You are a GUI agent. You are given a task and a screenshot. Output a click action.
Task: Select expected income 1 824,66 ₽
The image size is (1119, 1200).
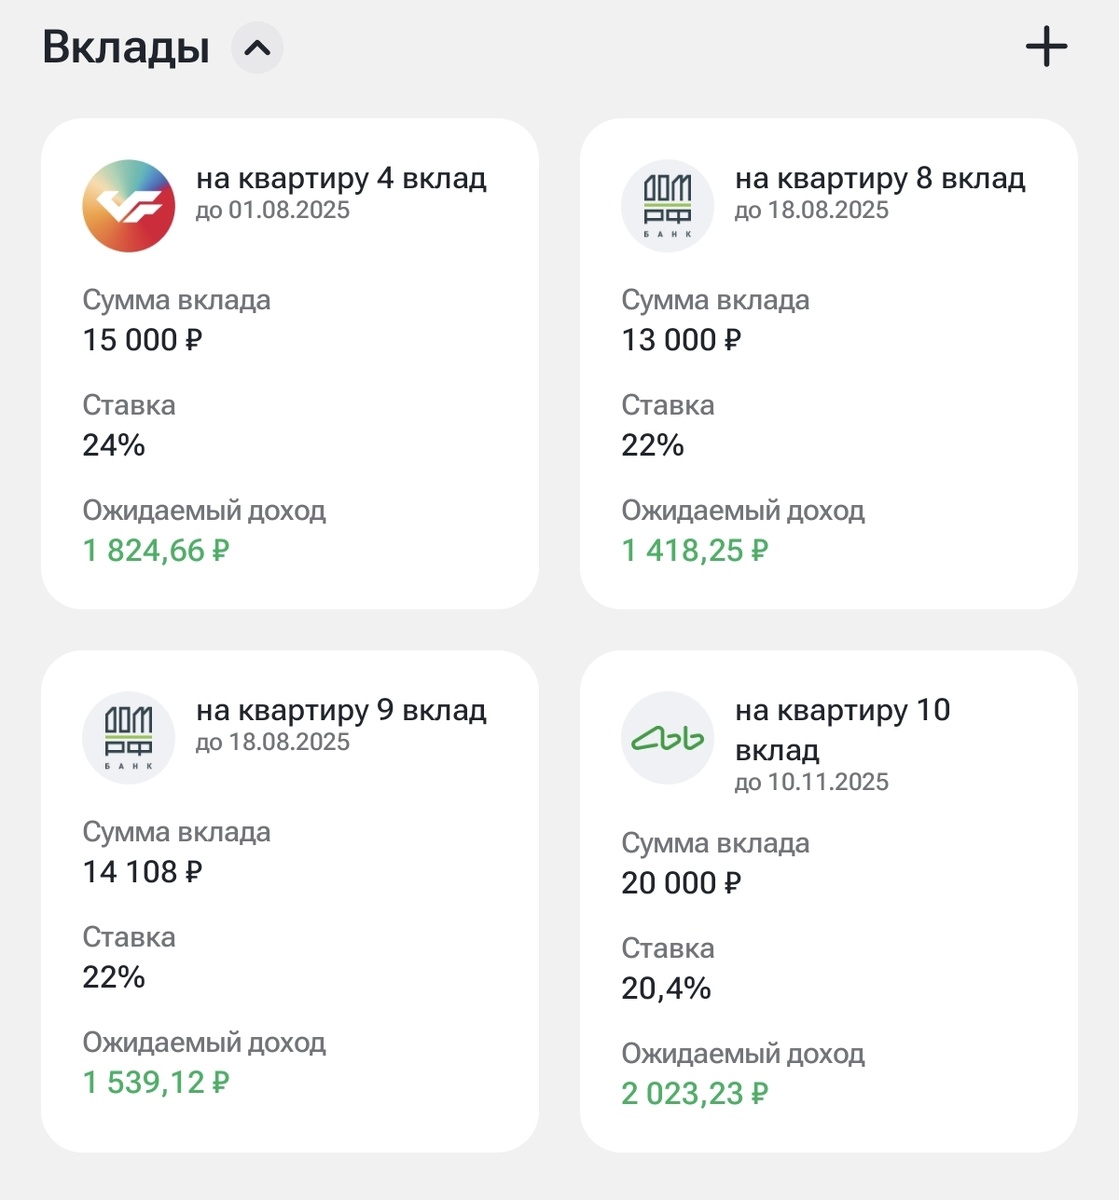tap(156, 550)
